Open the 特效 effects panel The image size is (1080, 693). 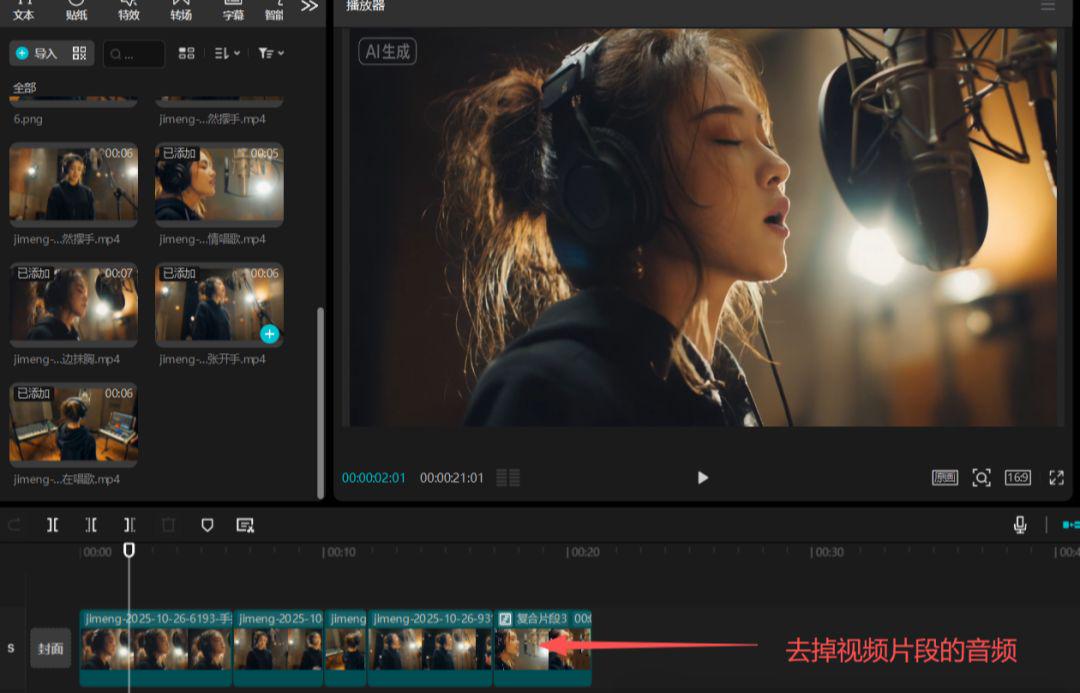[x=128, y=10]
